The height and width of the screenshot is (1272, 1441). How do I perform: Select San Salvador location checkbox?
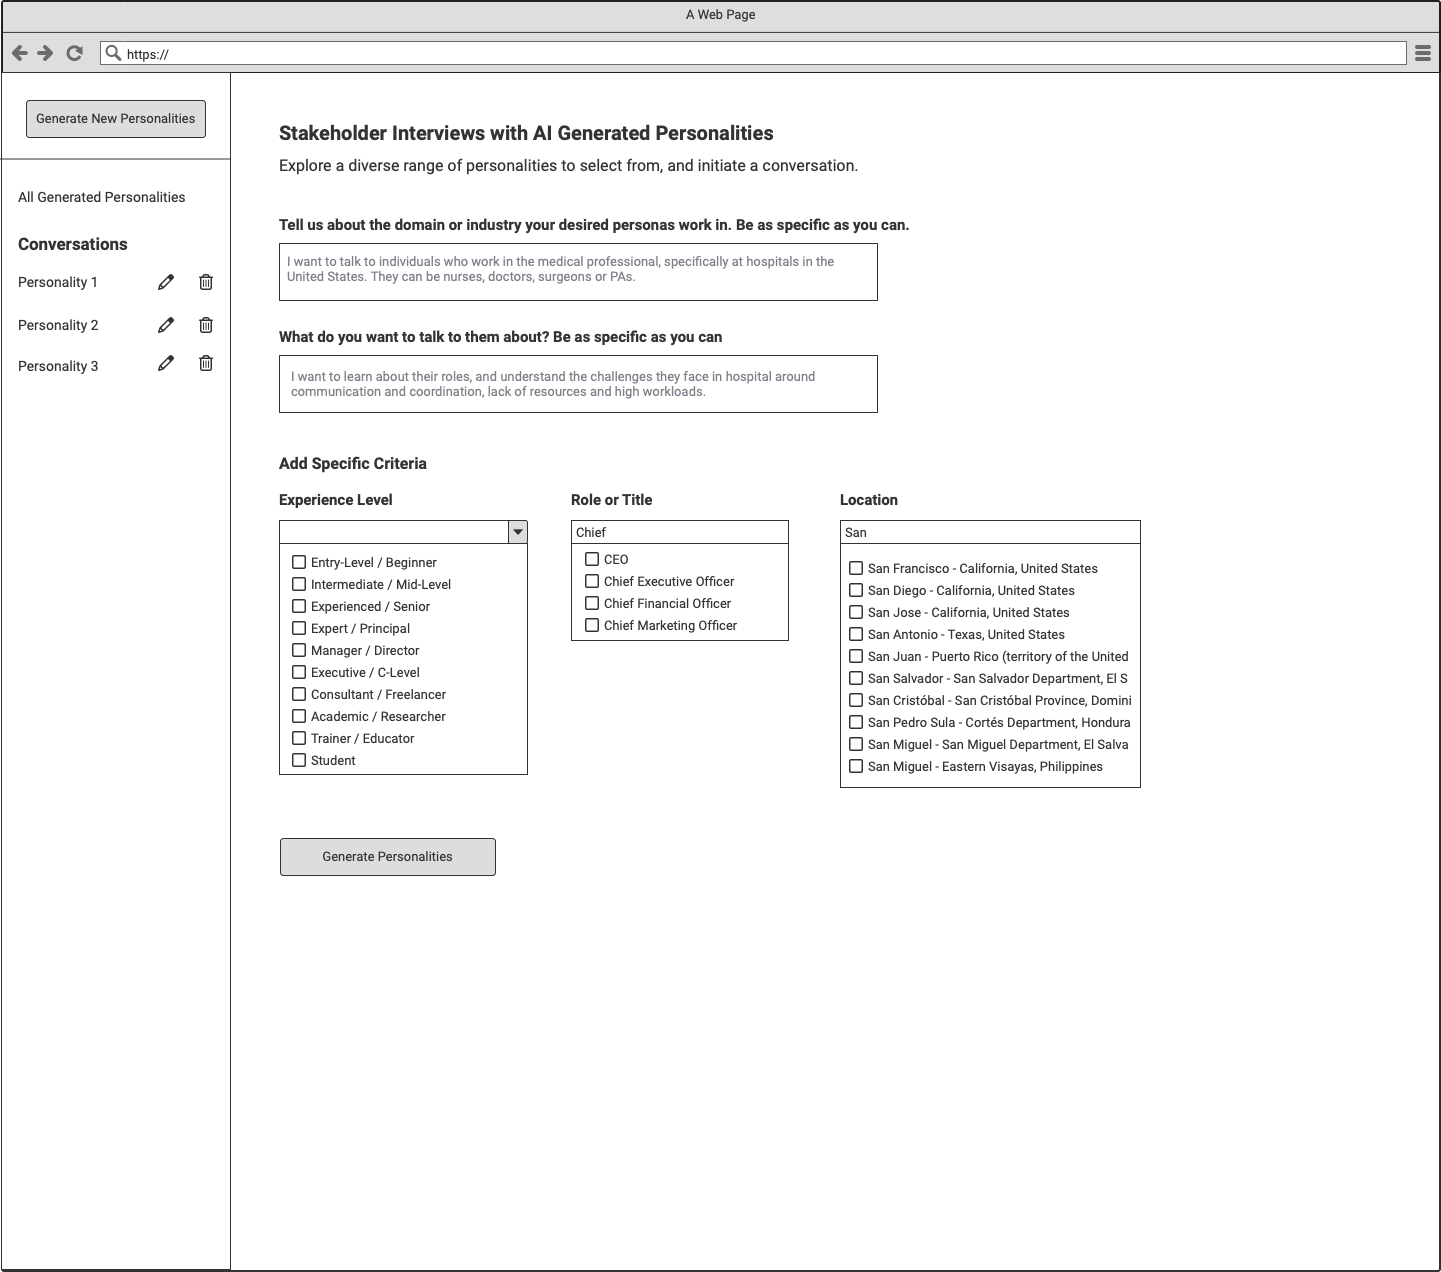(x=856, y=678)
